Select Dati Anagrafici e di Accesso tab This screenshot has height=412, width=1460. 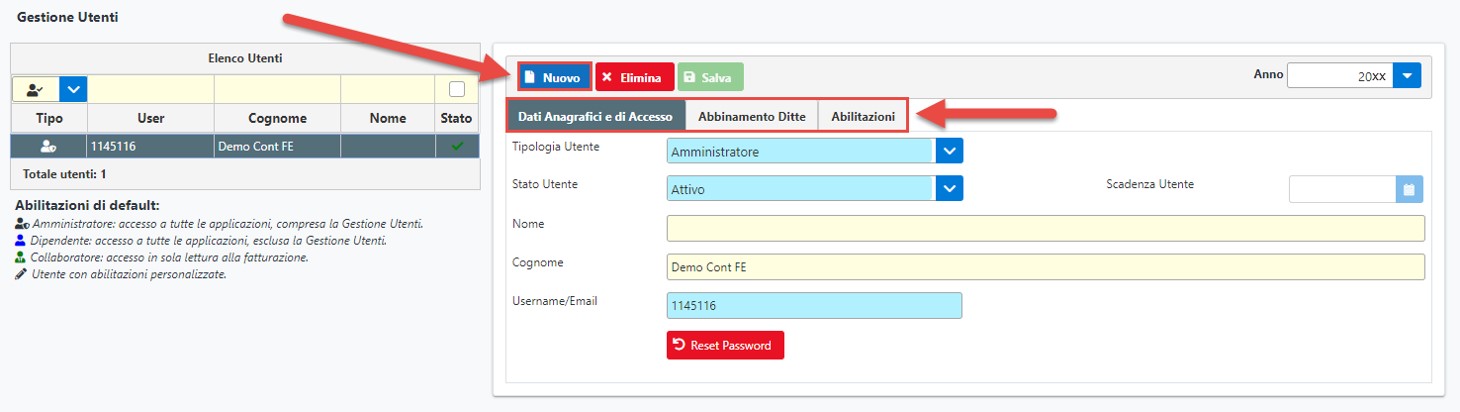(x=596, y=116)
